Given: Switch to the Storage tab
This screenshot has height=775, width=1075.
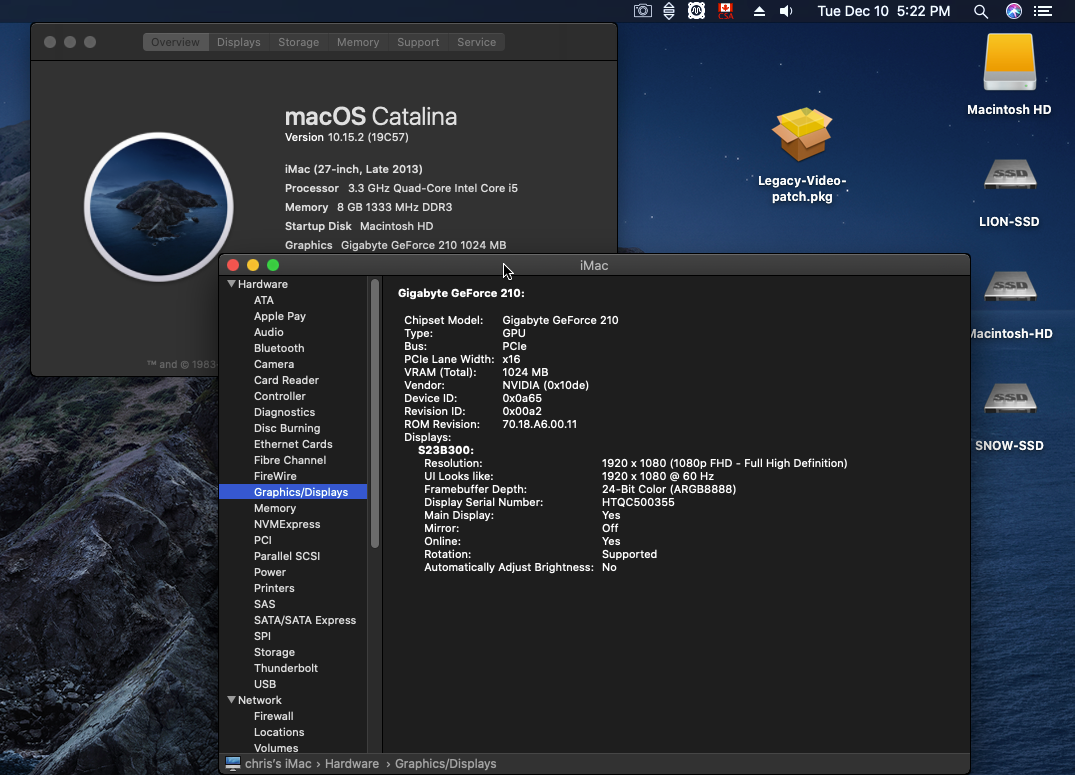Looking at the screenshot, I should point(298,42).
